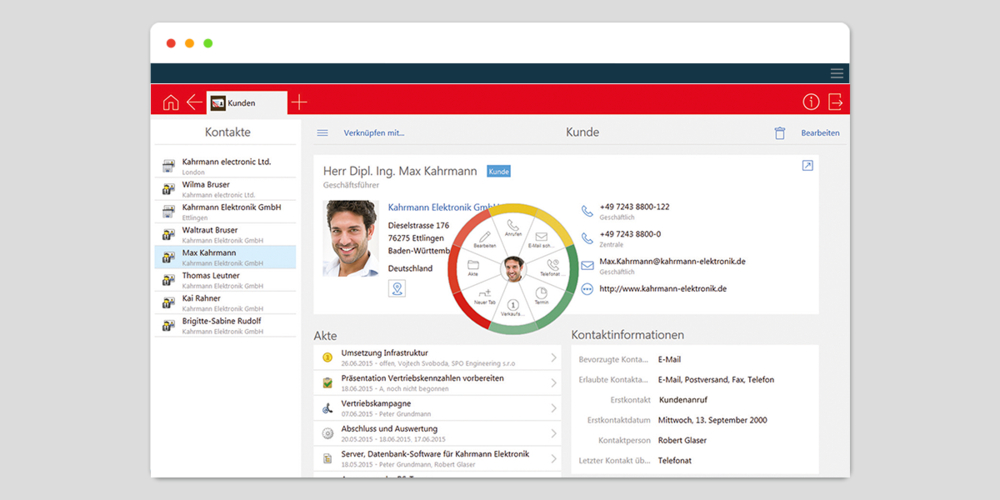Open a new tab with plus icon
This screenshot has height=500, width=1000.
tap(299, 102)
